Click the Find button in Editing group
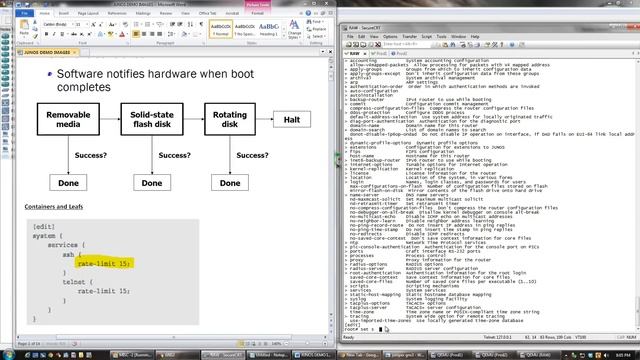The width and height of the screenshot is (640, 360). pos(315,22)
